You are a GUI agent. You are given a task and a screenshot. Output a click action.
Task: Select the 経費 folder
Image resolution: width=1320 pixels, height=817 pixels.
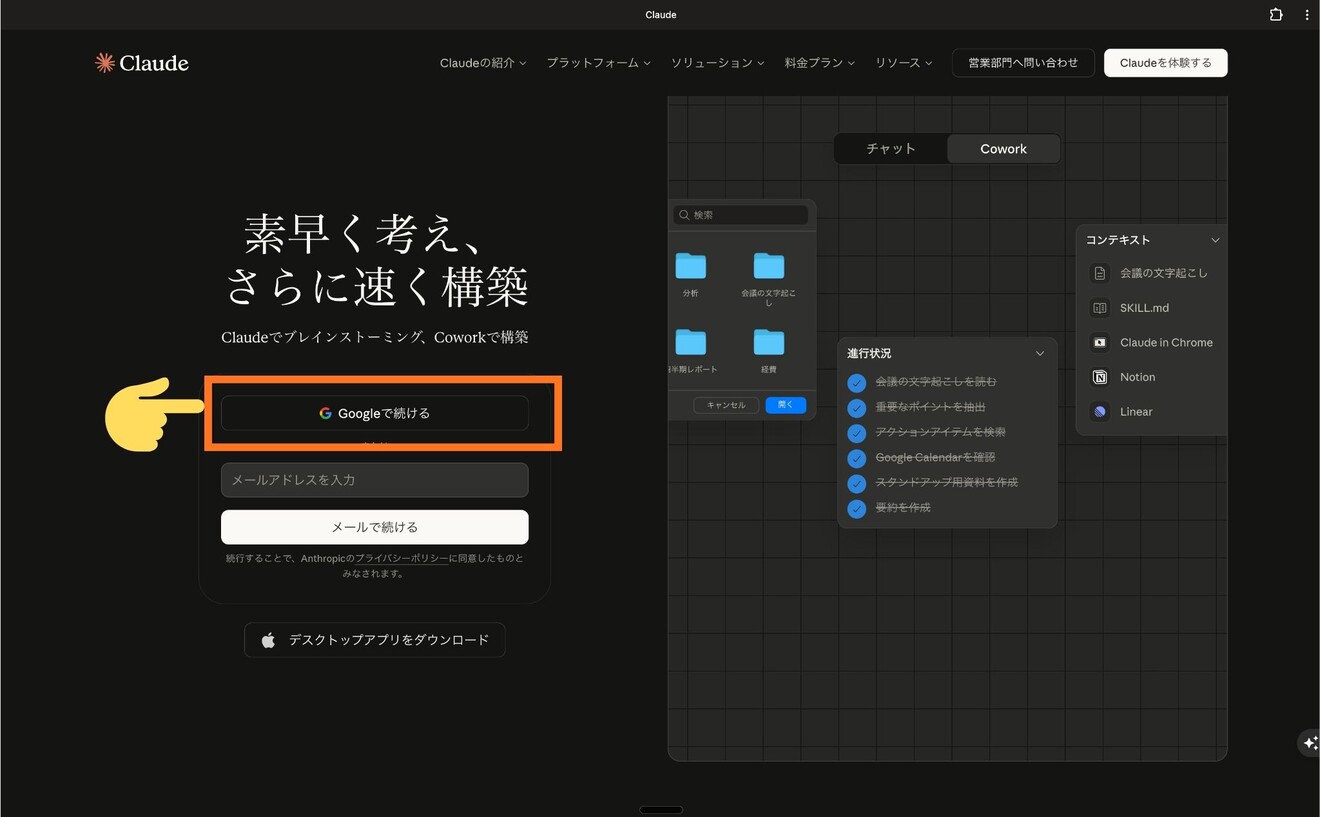(768, 342)
